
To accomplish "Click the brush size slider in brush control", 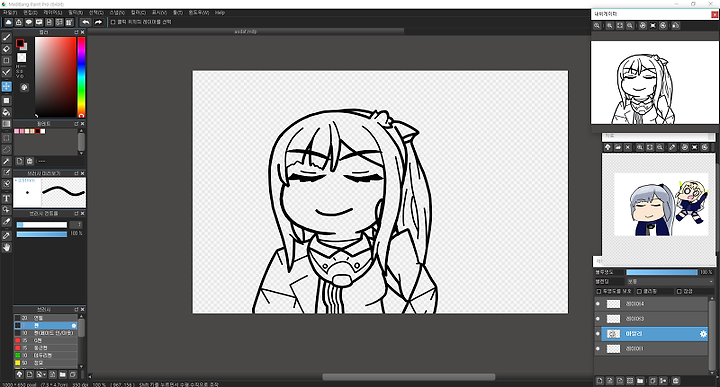I will [42, 224].
